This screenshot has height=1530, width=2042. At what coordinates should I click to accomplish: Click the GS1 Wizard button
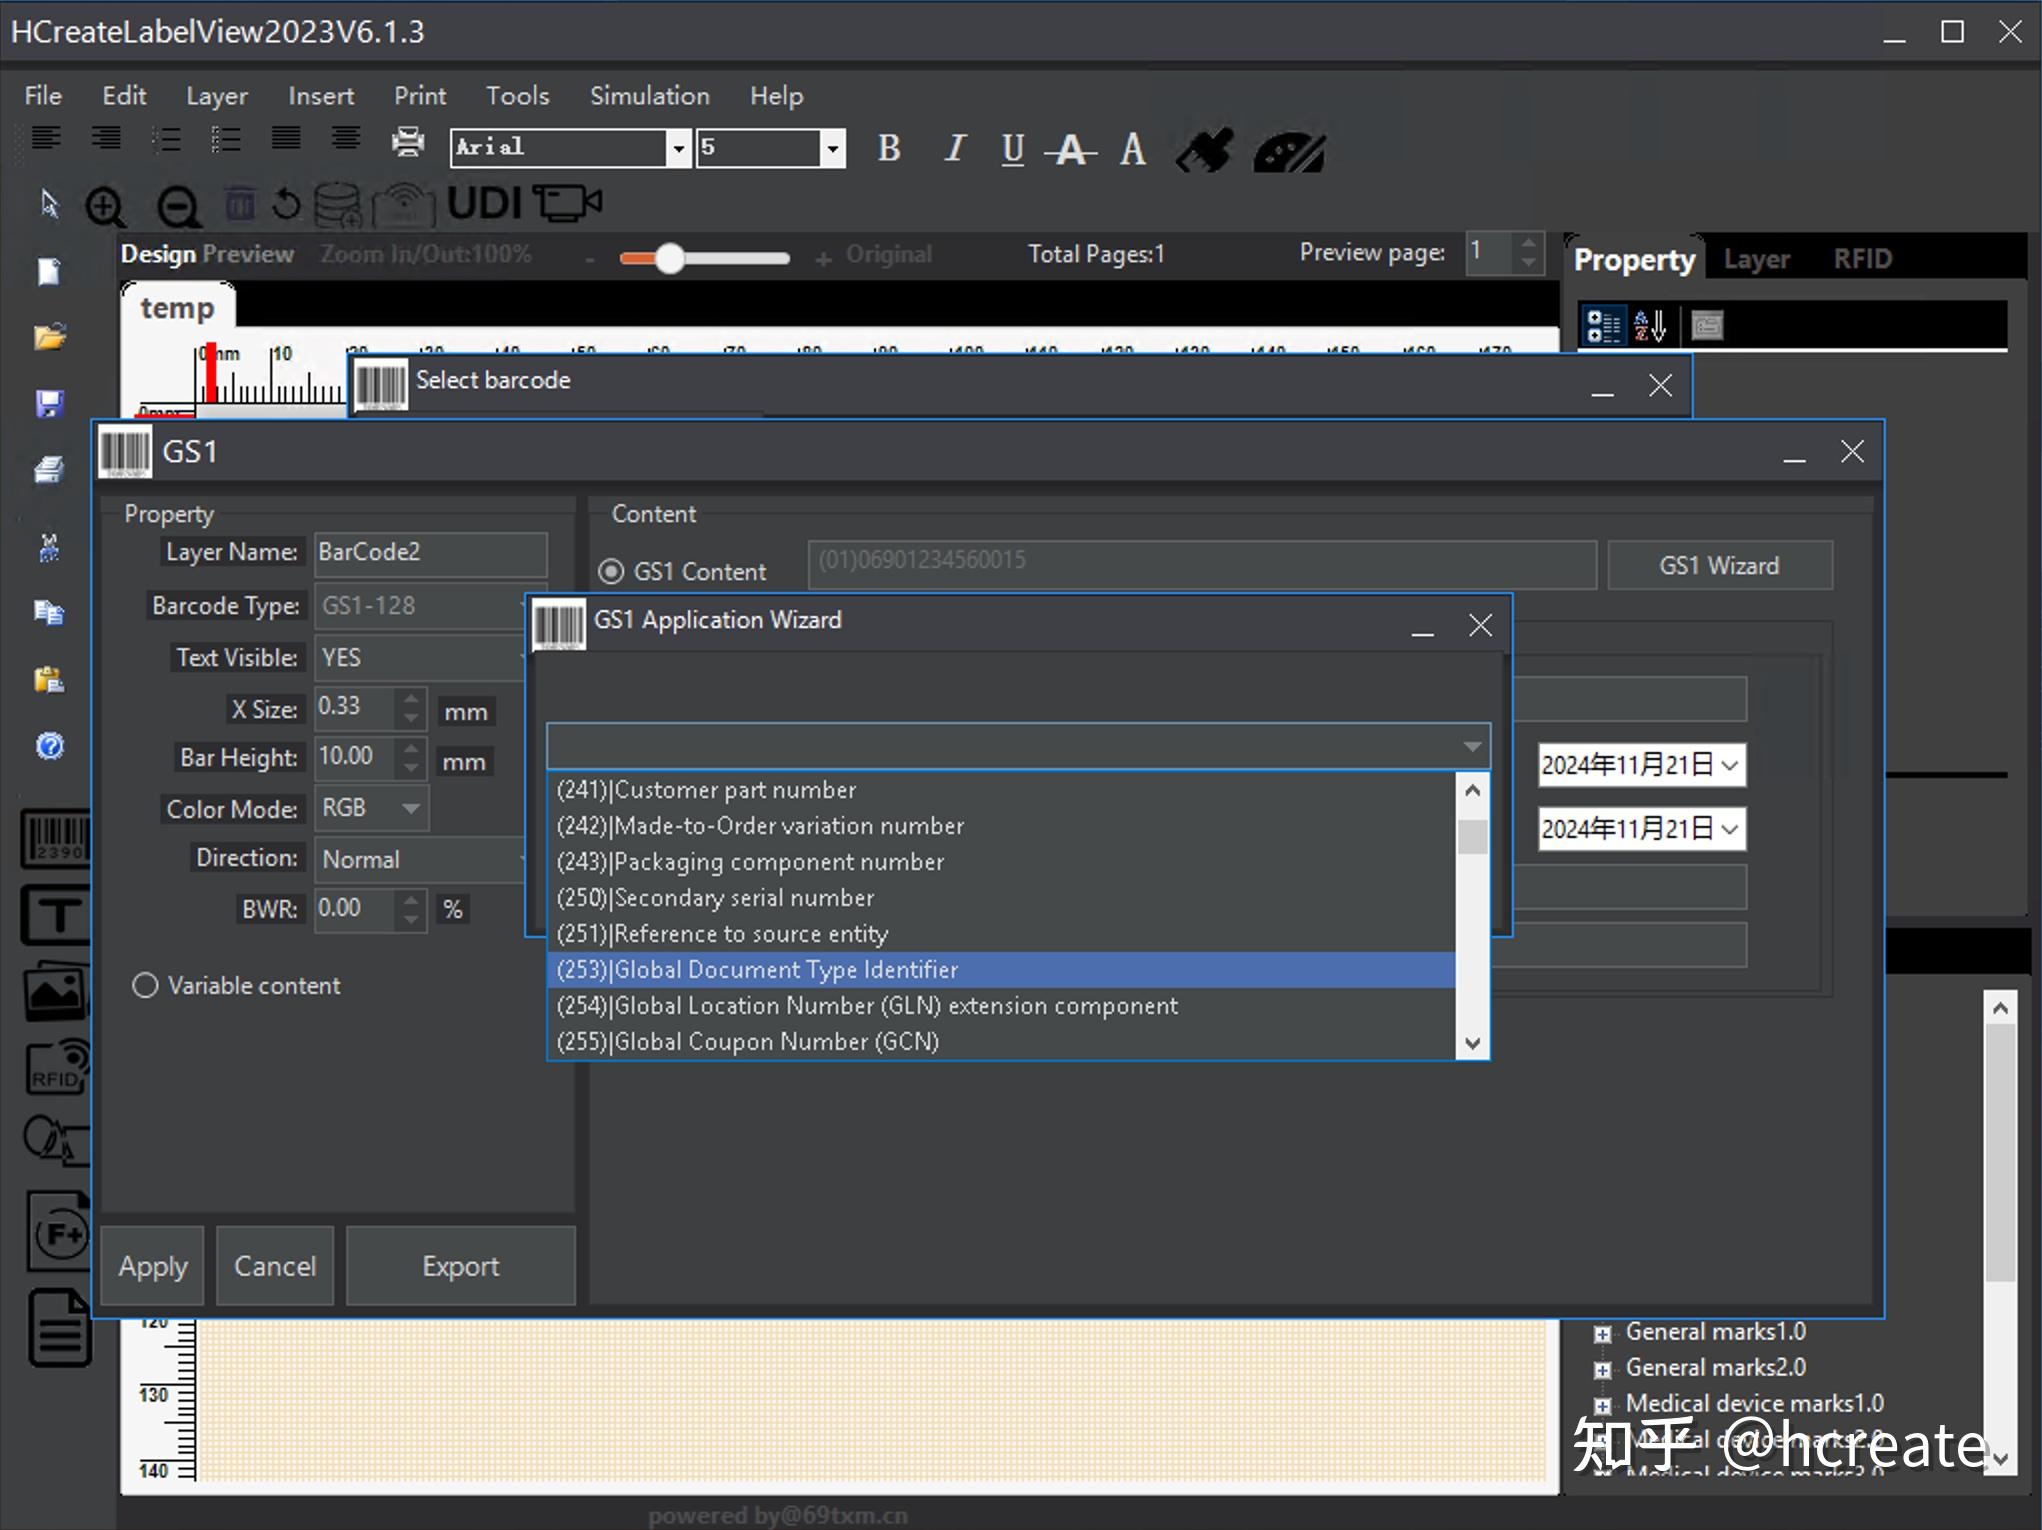tap(1718, 566)
